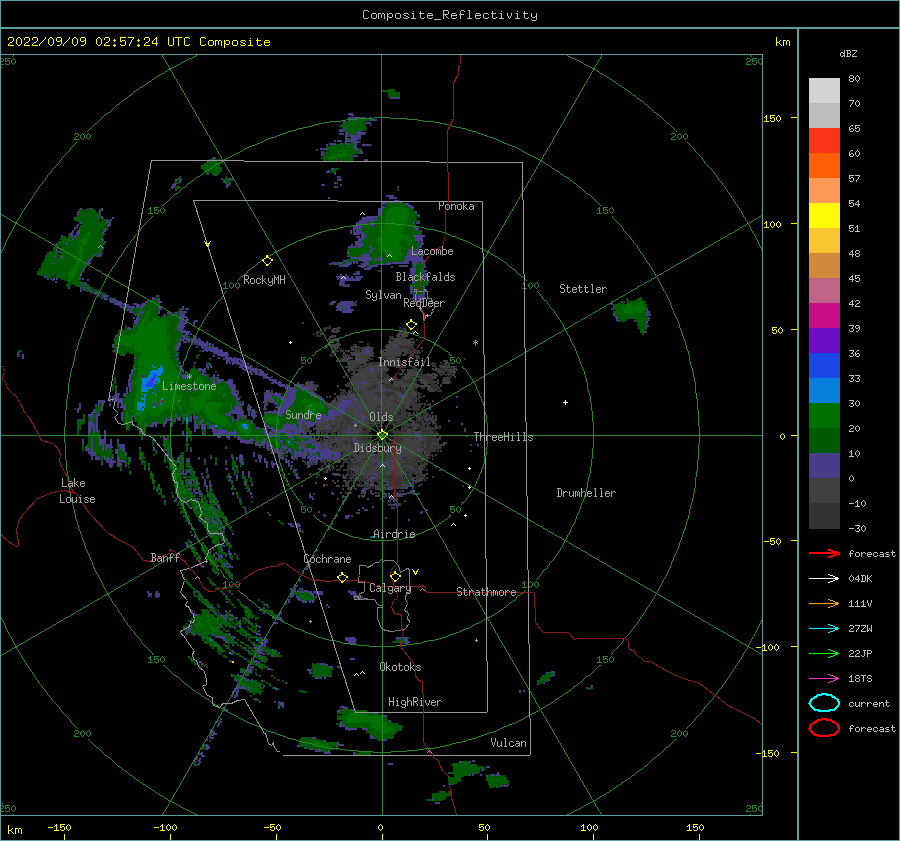
Task: Click the white 04DK arrow icon
Action: [x=824, y=578]
